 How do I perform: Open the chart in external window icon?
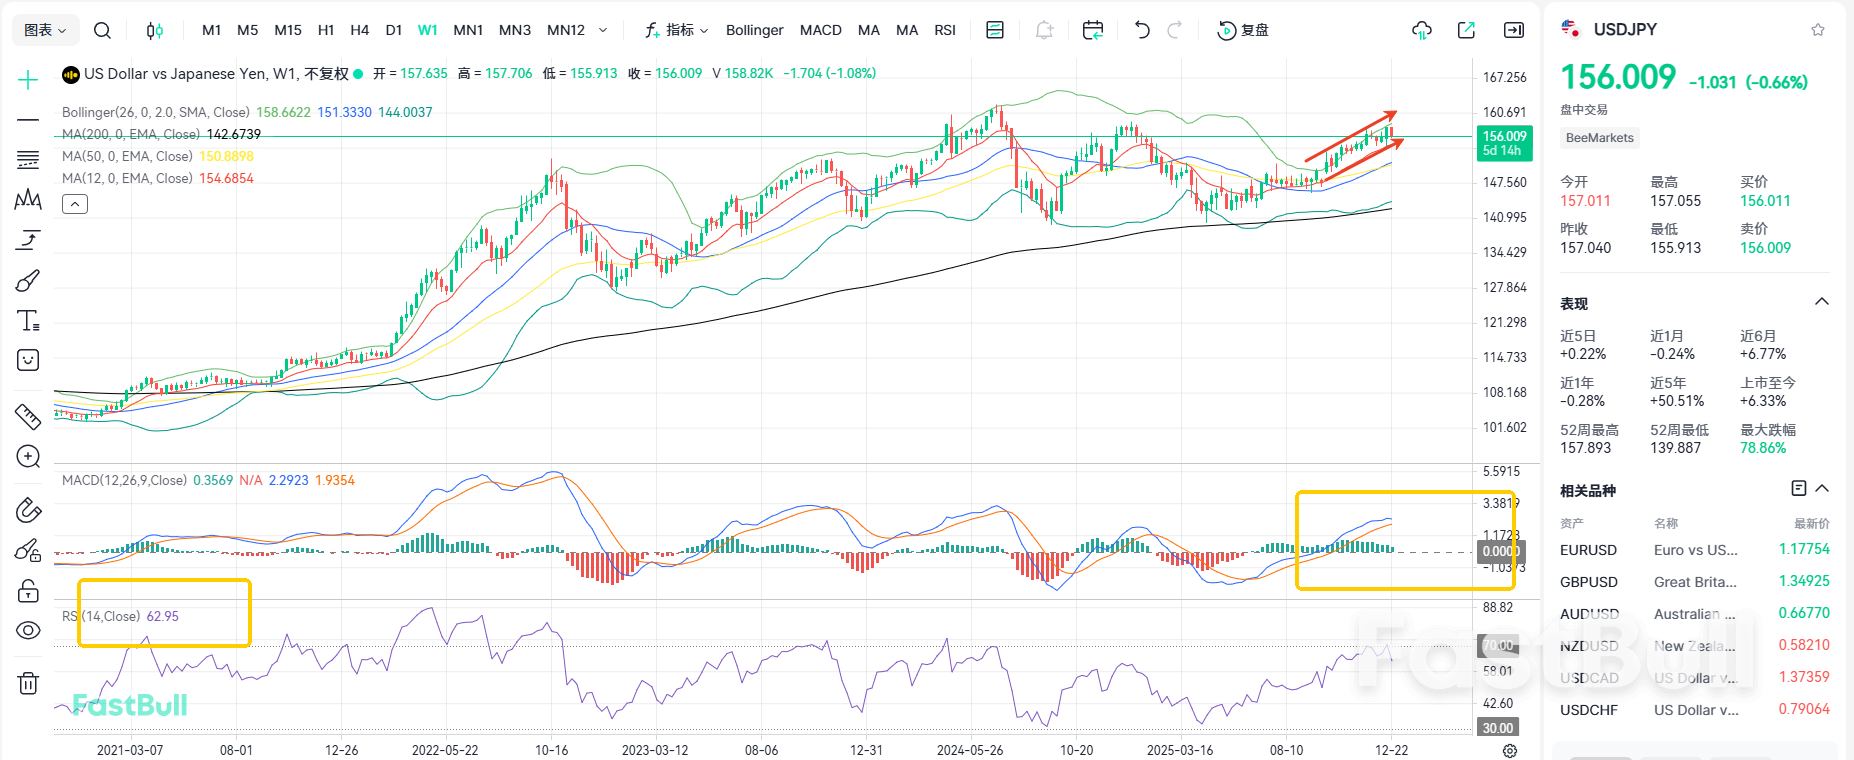tap(1466, 30)
